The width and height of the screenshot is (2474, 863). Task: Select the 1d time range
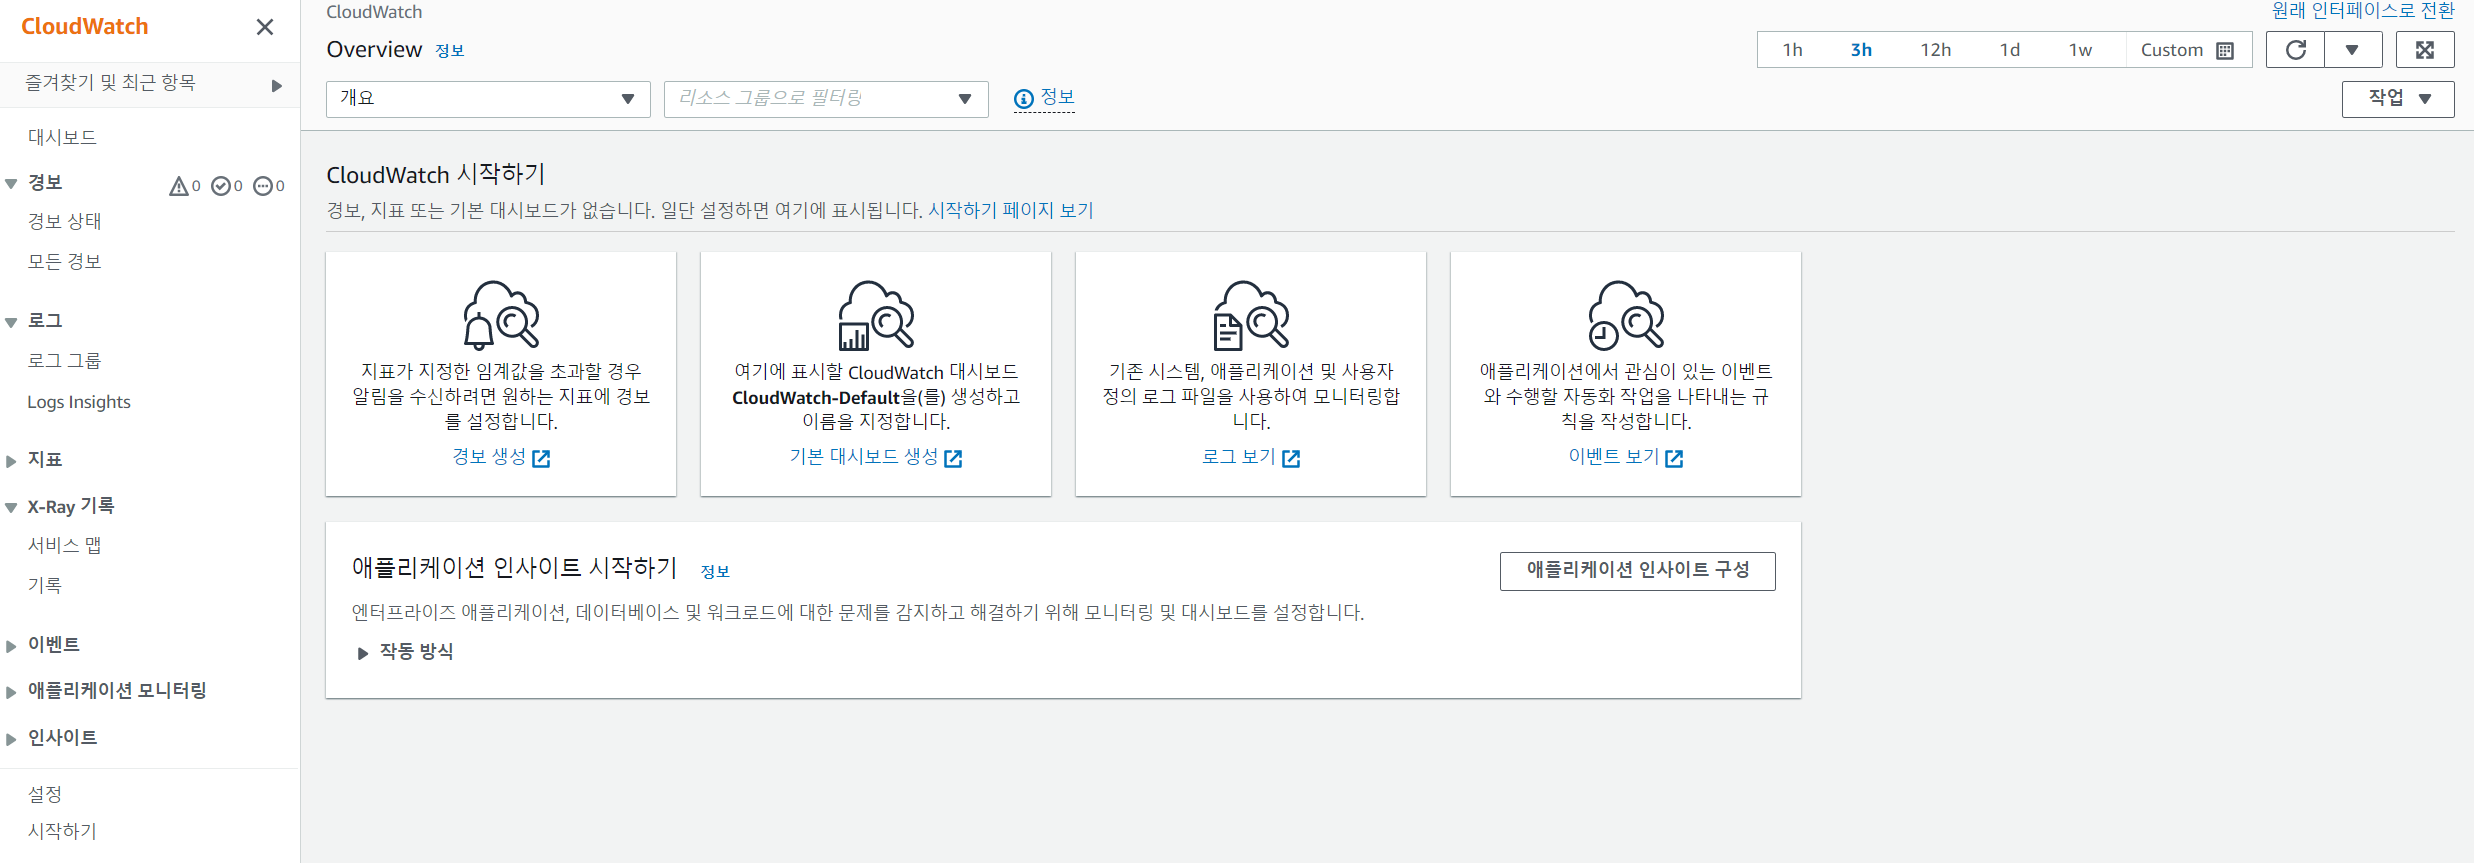tap(2009, 50)
